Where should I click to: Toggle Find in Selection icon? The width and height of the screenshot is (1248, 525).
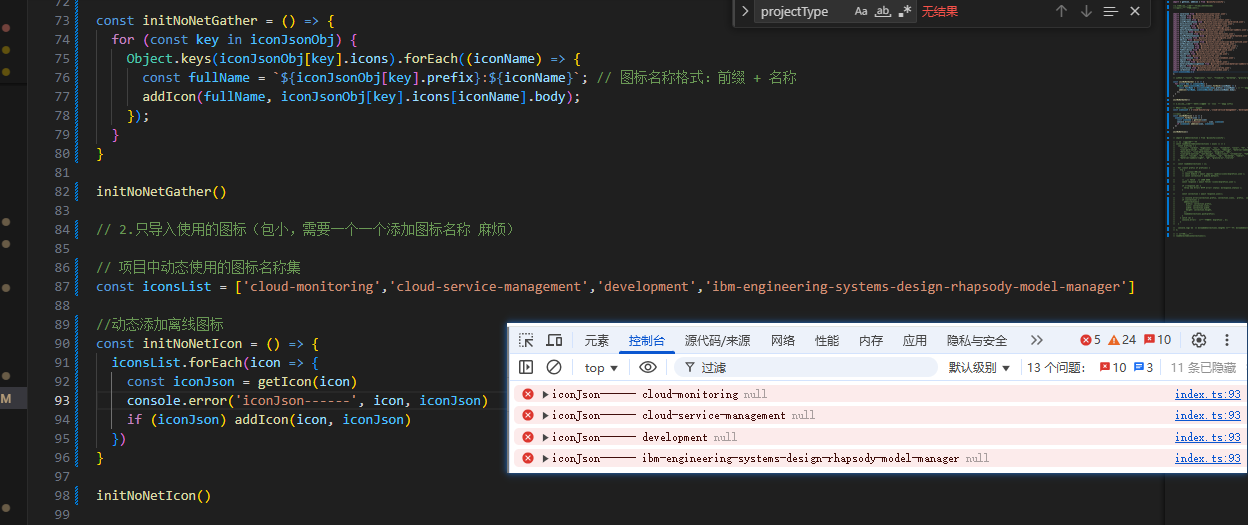(1110, 11)
